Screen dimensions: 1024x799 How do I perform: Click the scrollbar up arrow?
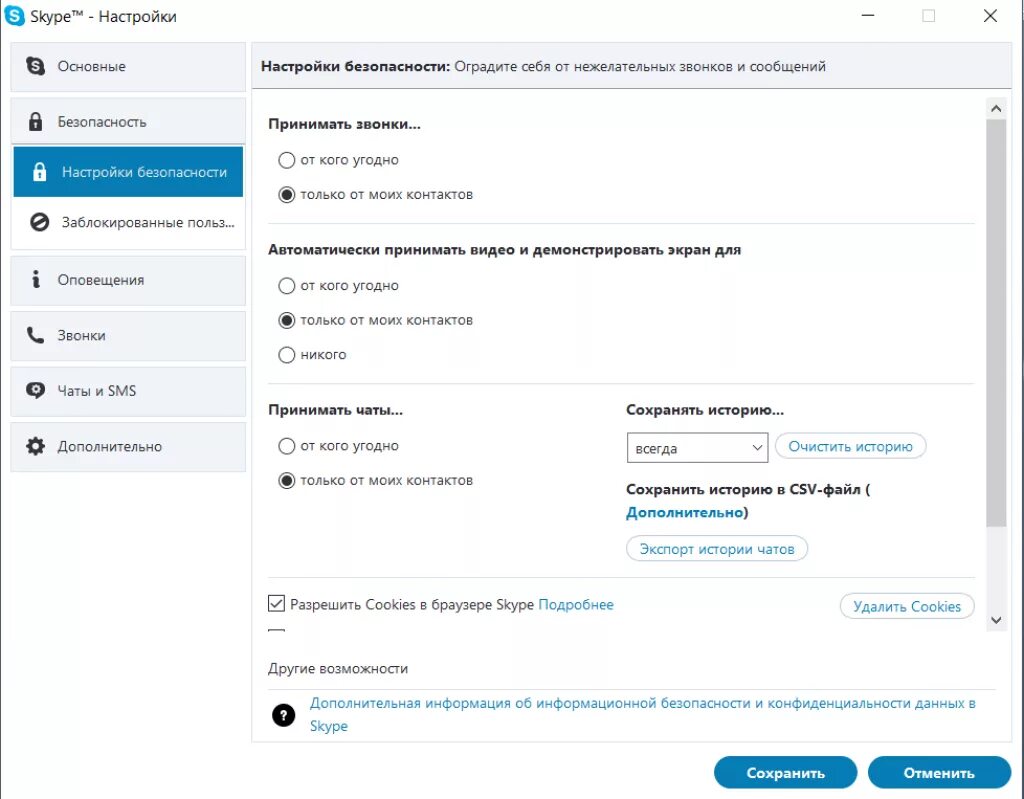click(x=995, y=107)
